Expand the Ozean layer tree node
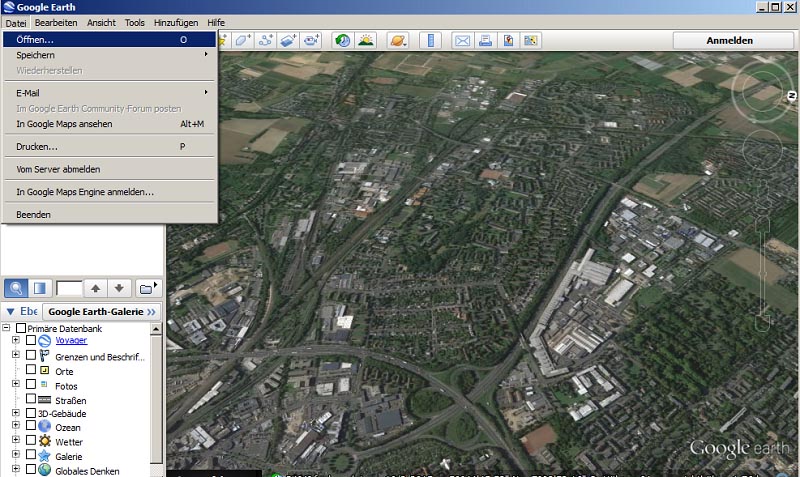 [16, 427]
